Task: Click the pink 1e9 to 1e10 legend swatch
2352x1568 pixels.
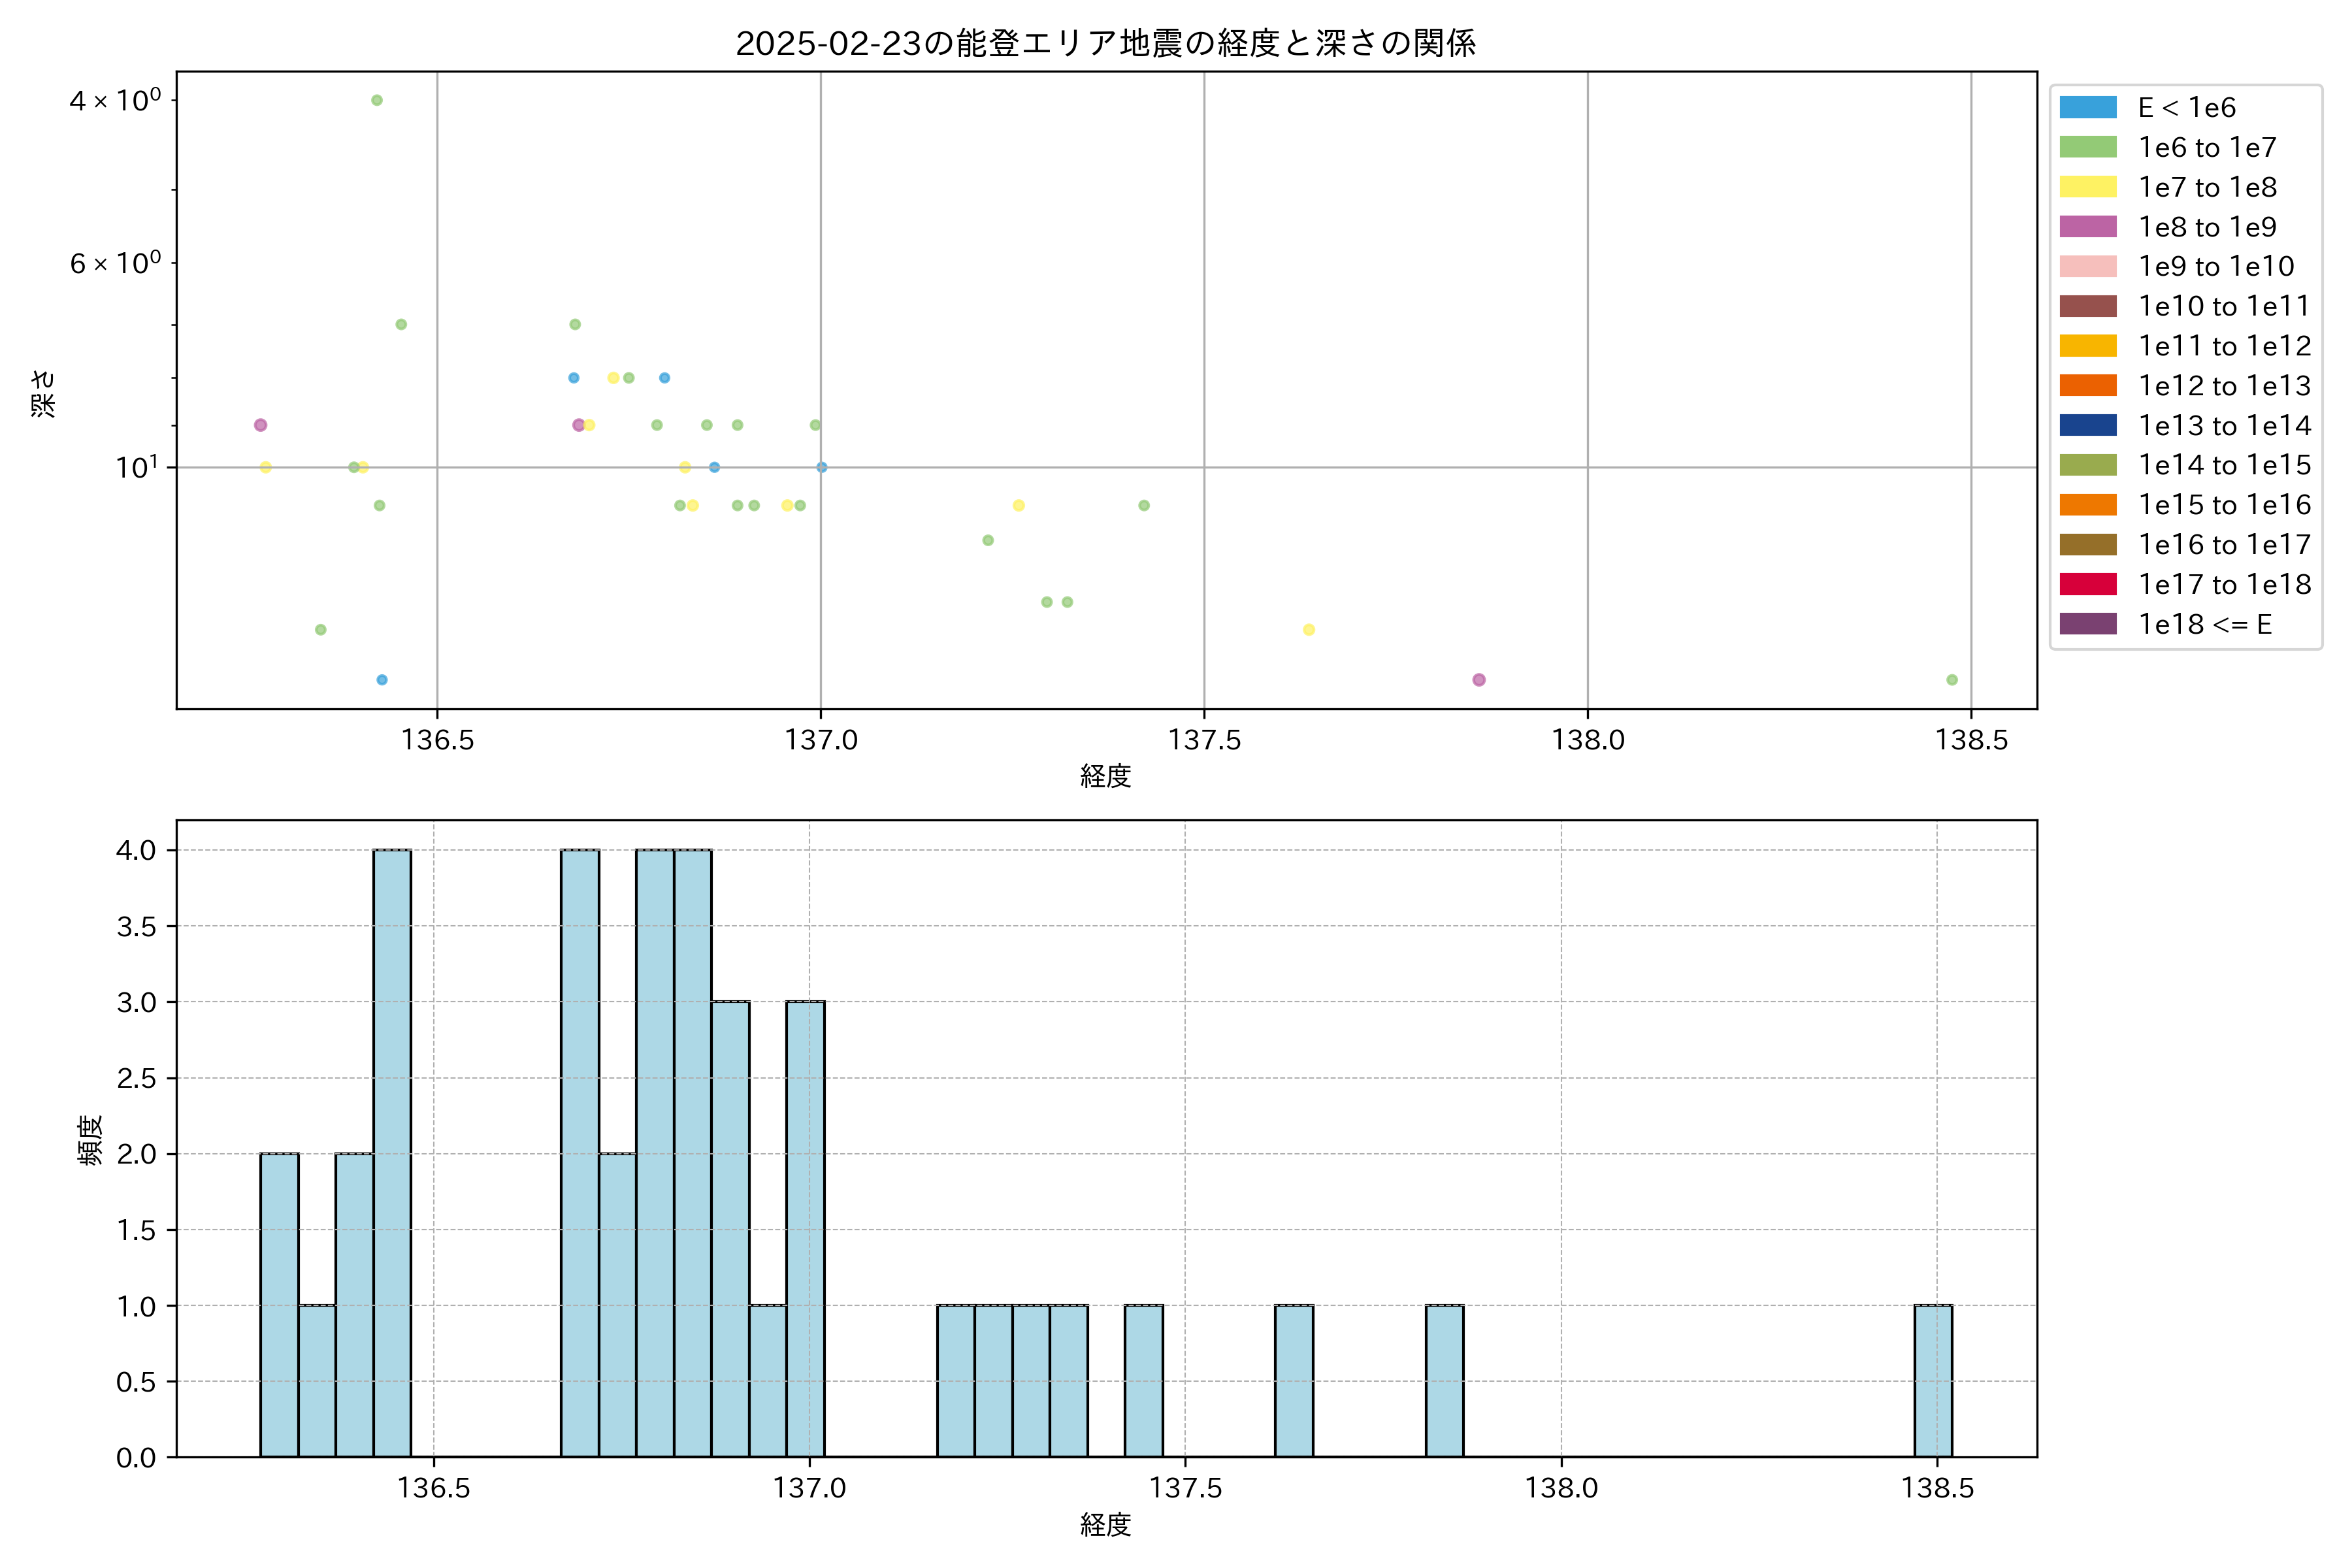Action: click(2088, 267)
